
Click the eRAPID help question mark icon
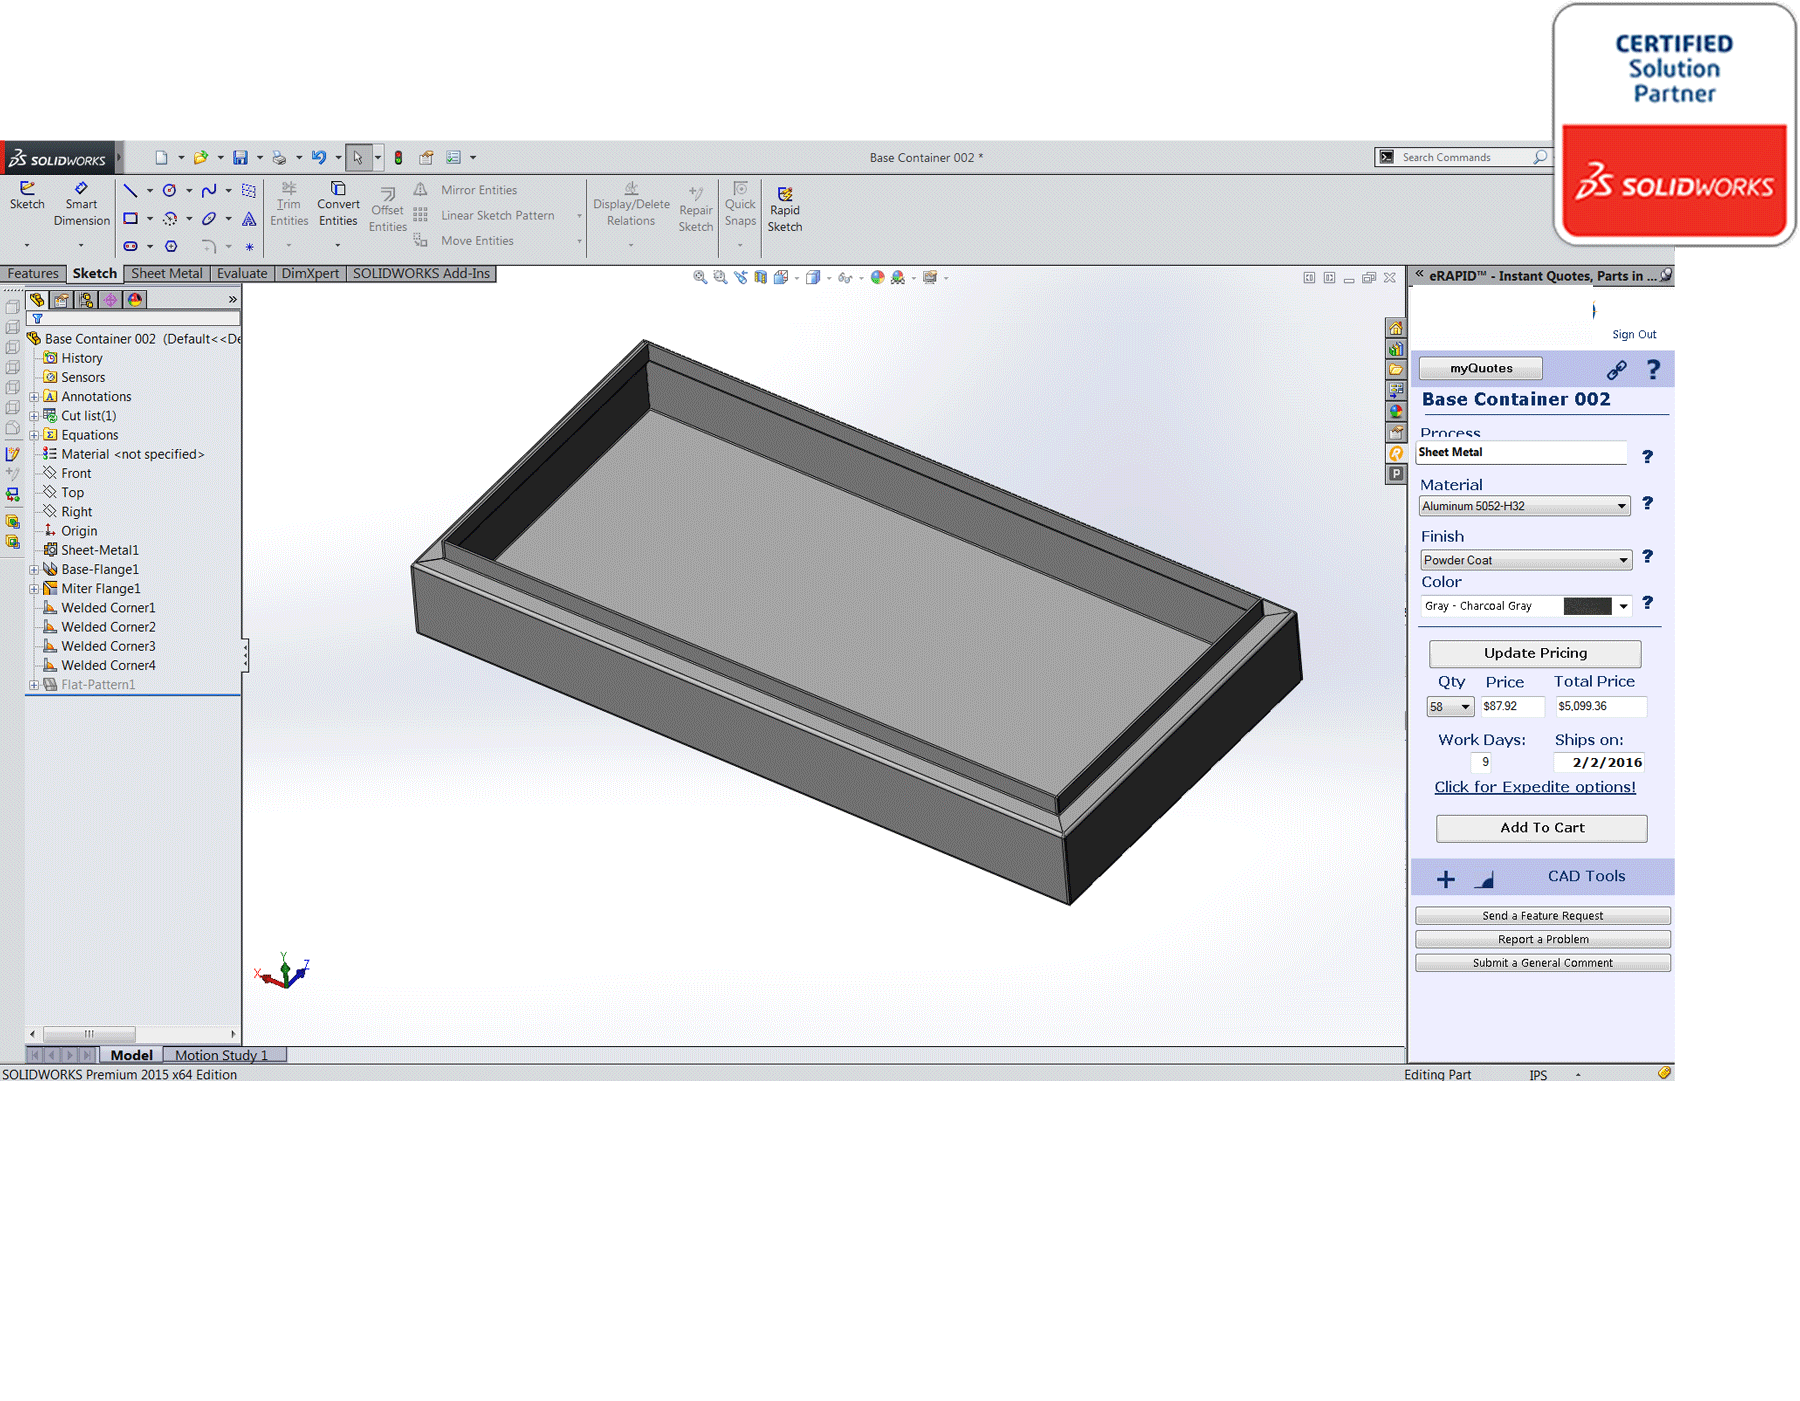pos(1653,370)
